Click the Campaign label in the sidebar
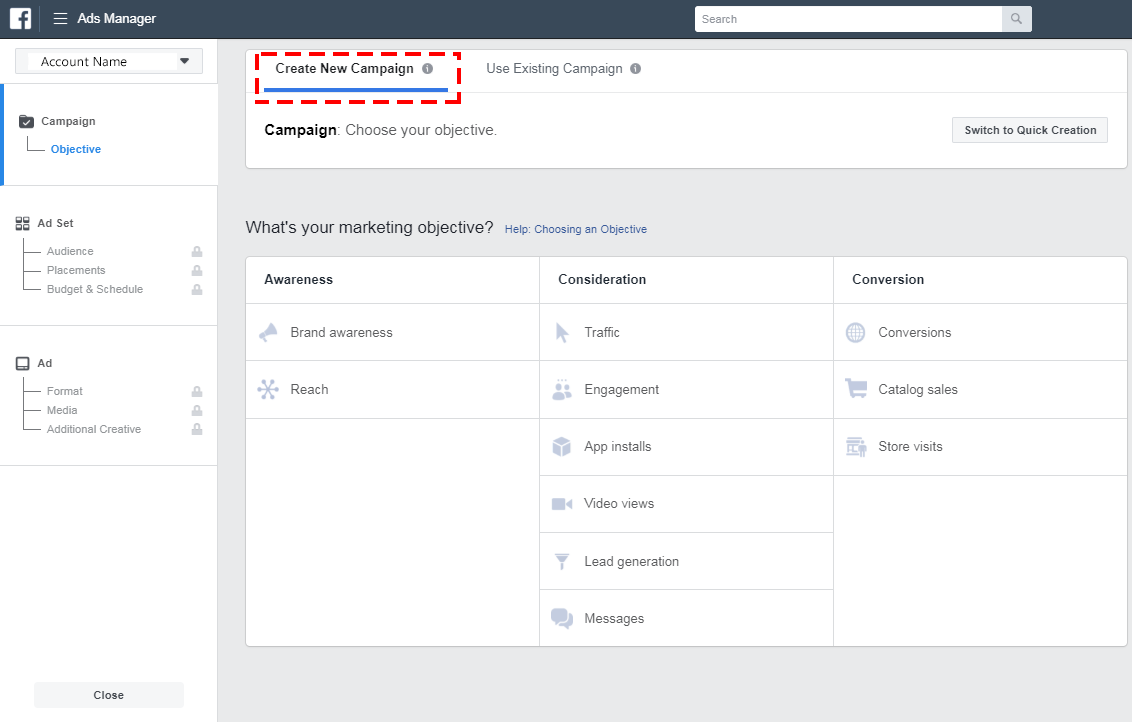Viewport: 1132px width, 722px height. [69, 121]
